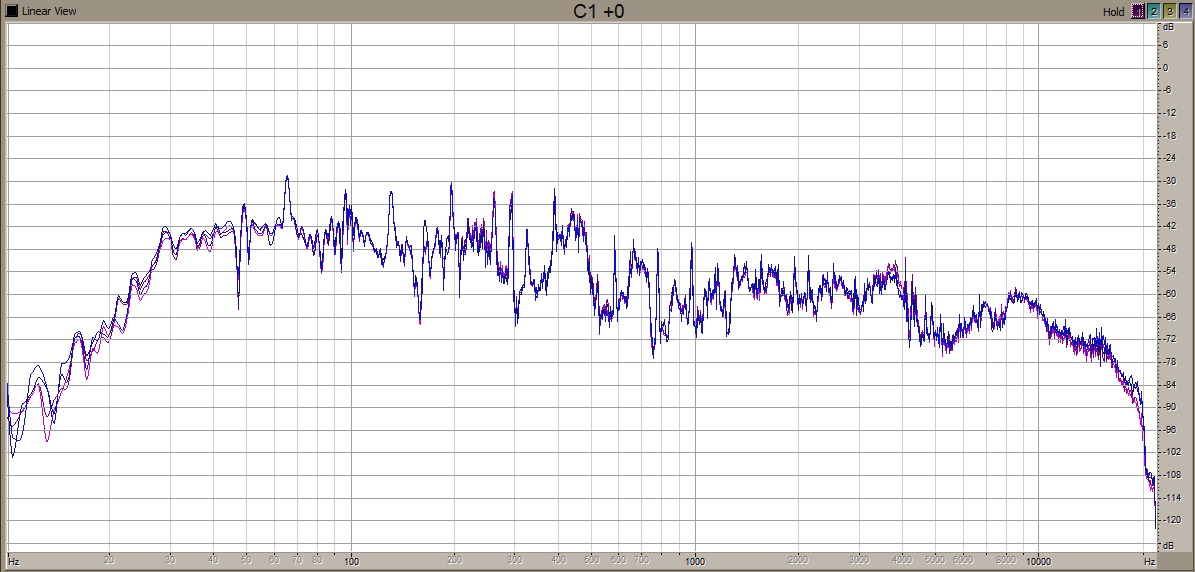Click the 100 Hz frequency axis label
1195x572 pixels.
pos(351,562)
